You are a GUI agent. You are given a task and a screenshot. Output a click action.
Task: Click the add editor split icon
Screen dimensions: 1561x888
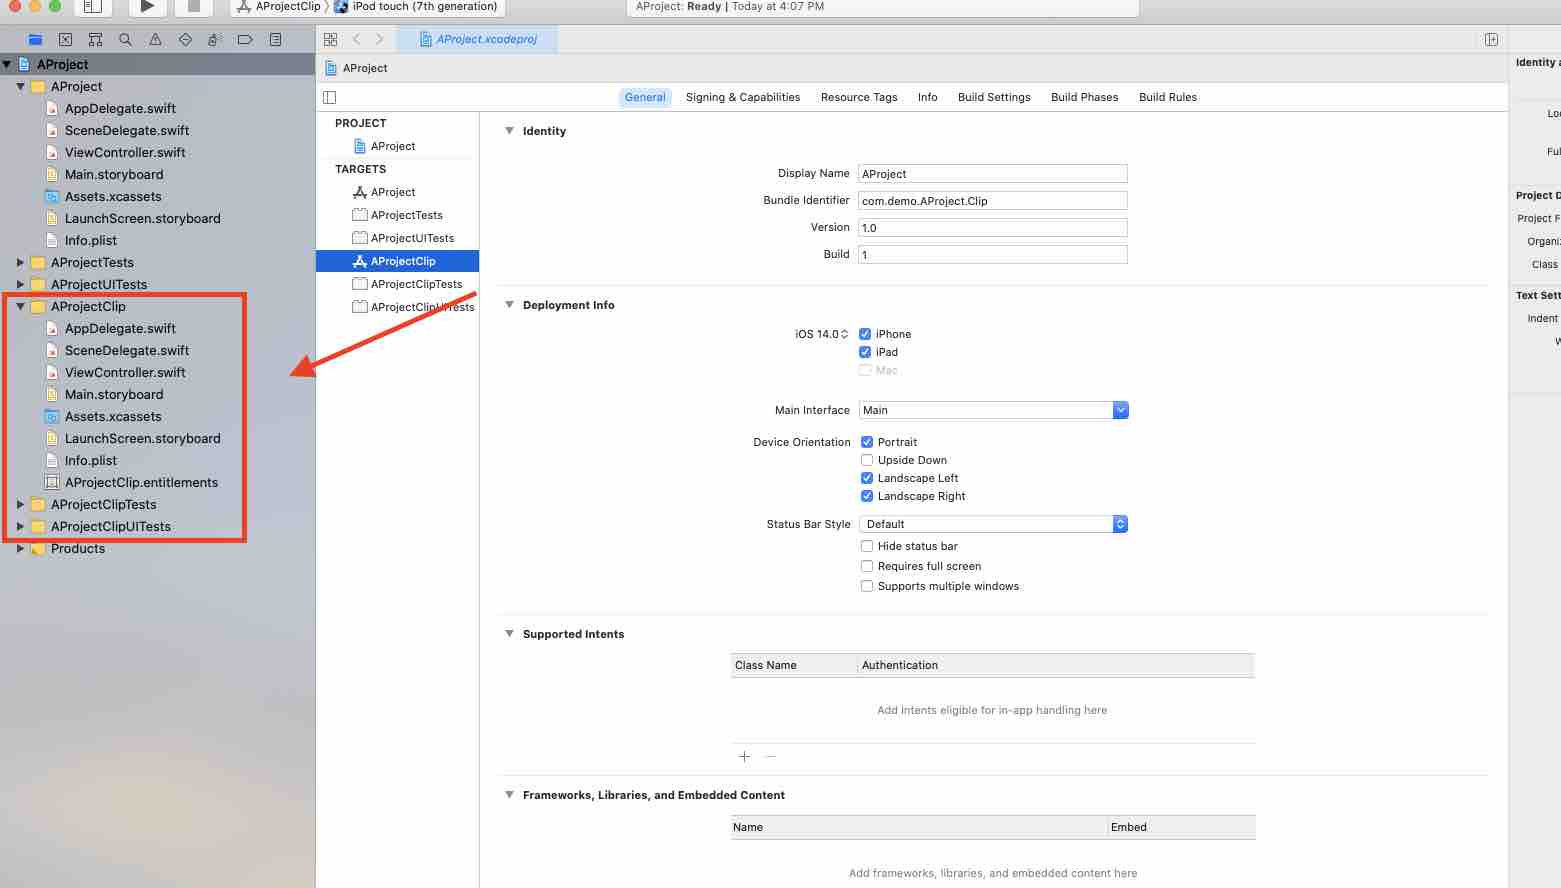coord(1491,39)
